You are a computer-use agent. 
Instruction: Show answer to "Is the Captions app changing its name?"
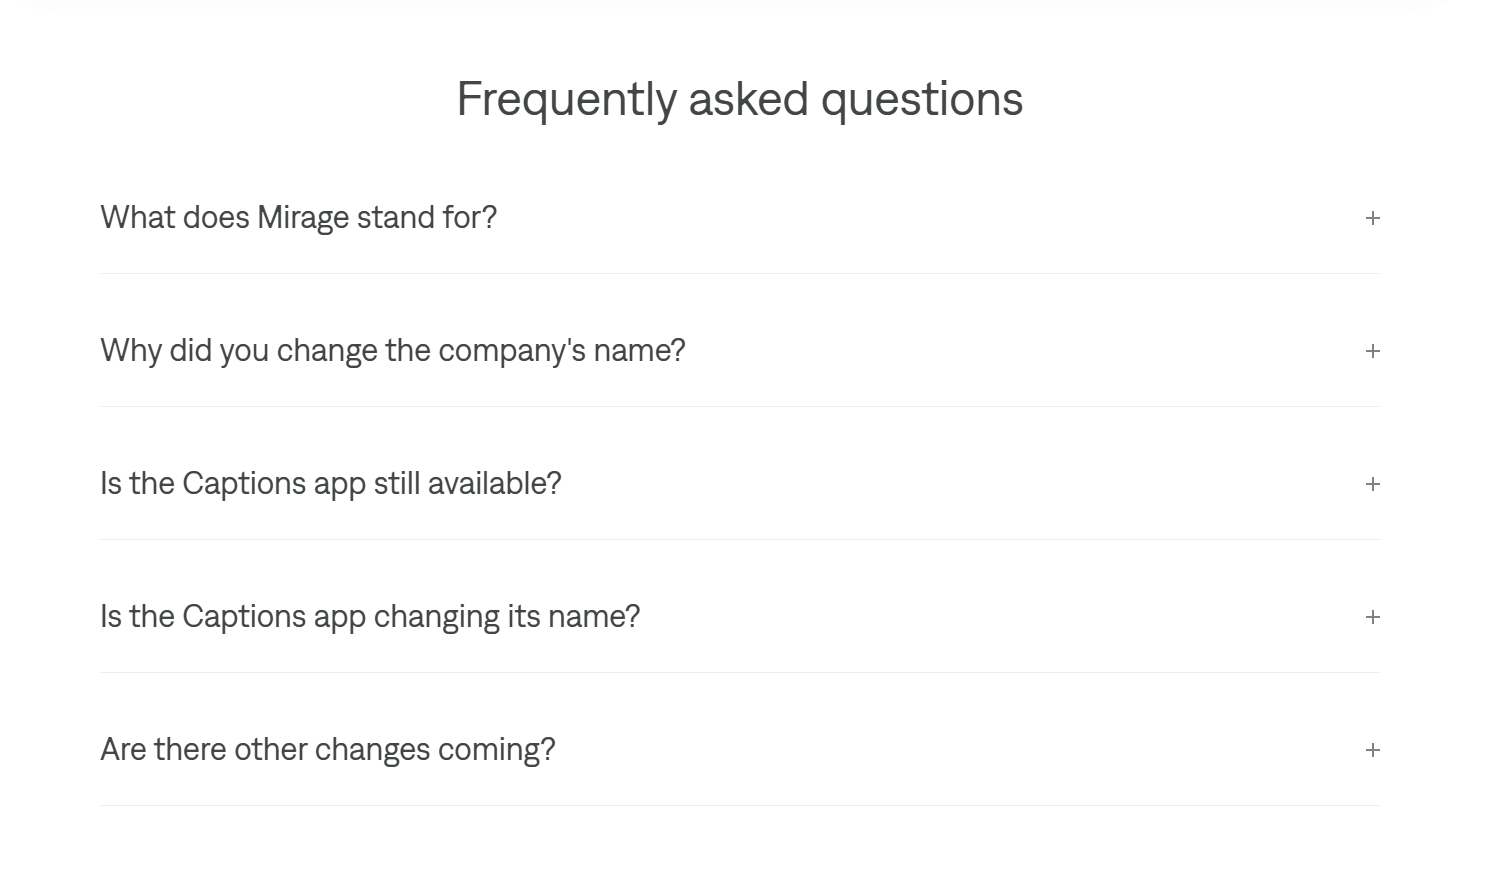pos(369,617)
